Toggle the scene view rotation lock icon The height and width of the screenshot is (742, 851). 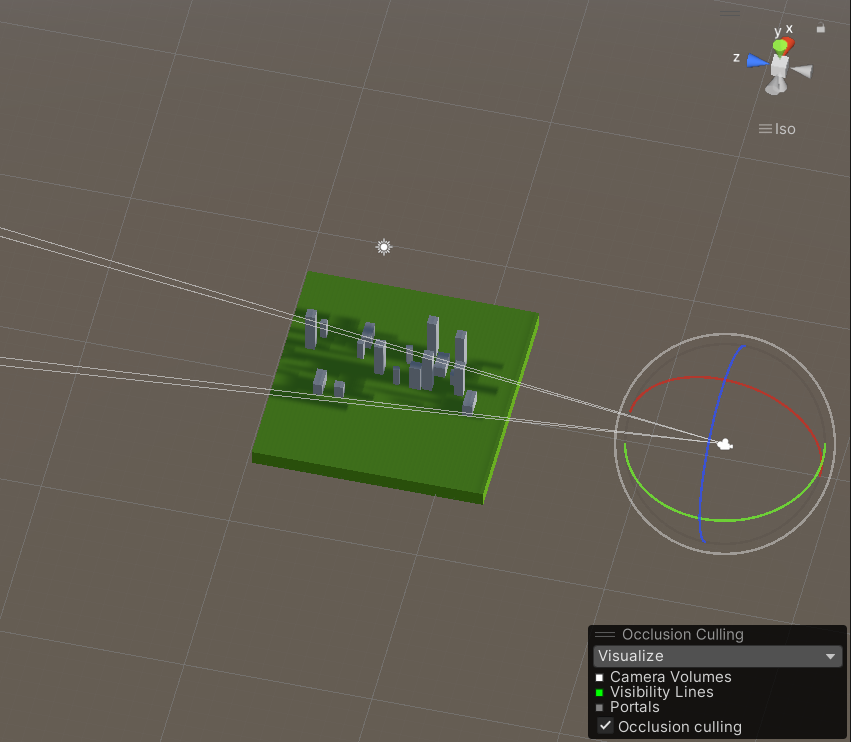(x=821, y=29)
